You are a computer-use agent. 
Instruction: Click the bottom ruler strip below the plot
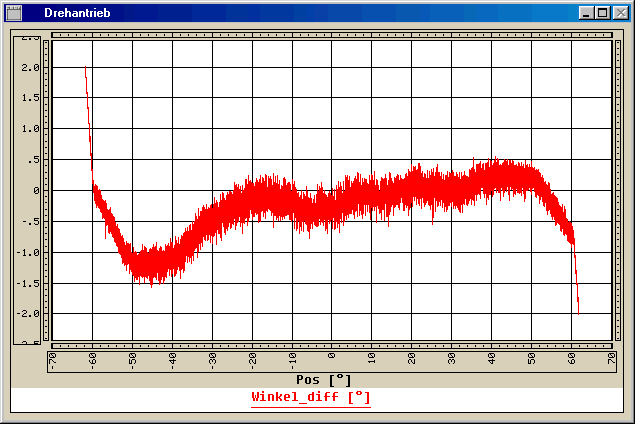coord(332,347)
